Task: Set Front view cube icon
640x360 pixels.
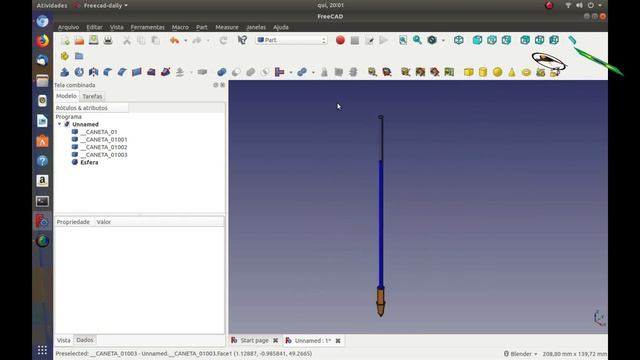Action: pos(477,40)
